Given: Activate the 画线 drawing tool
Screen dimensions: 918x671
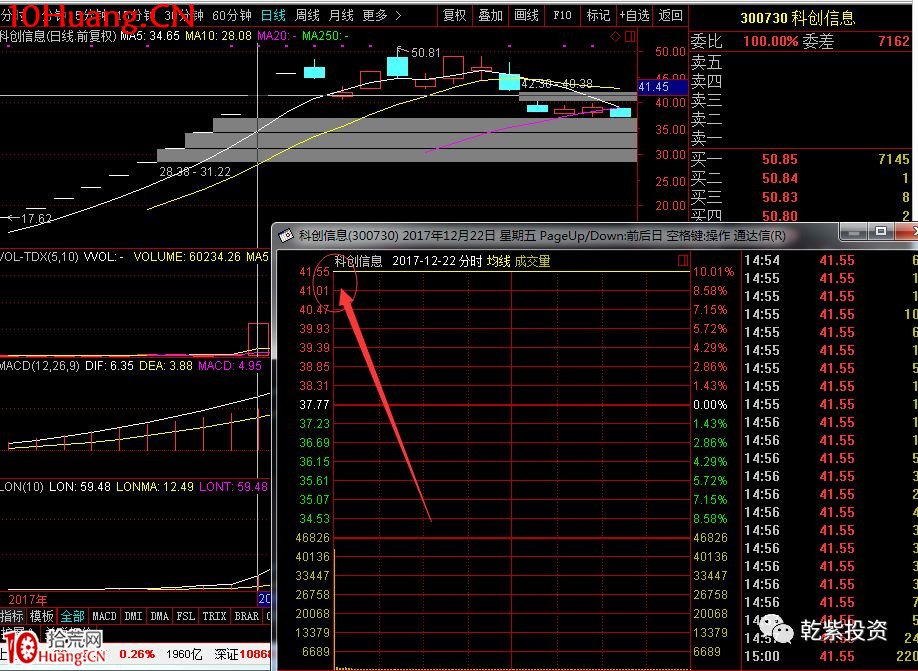Looking at the screenshot, I should (x=526, y=16).
